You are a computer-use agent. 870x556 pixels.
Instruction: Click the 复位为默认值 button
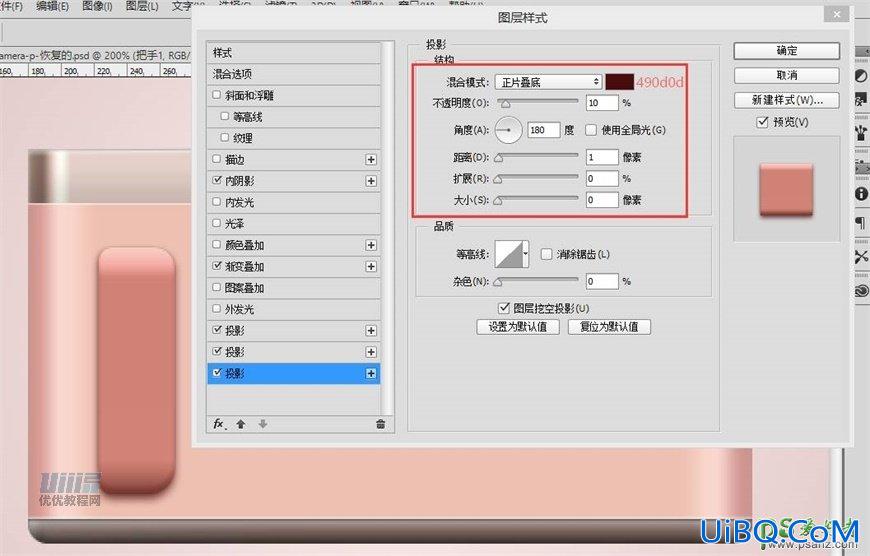(609, 327)
